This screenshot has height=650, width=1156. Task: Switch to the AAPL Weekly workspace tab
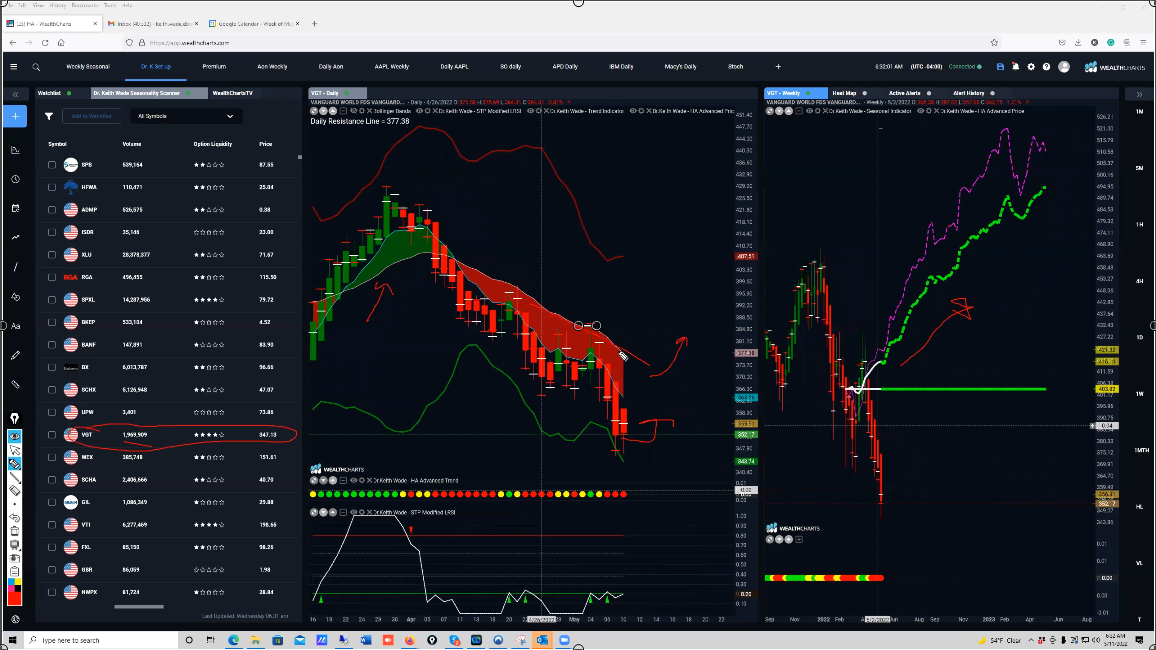(x=391, y=67)
